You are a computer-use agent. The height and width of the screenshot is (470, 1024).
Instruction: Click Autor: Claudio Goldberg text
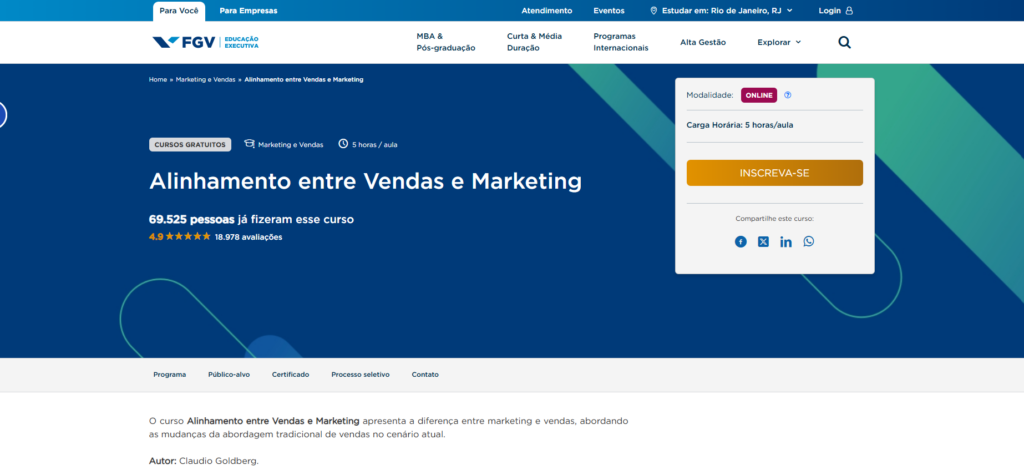click(204, 461)
